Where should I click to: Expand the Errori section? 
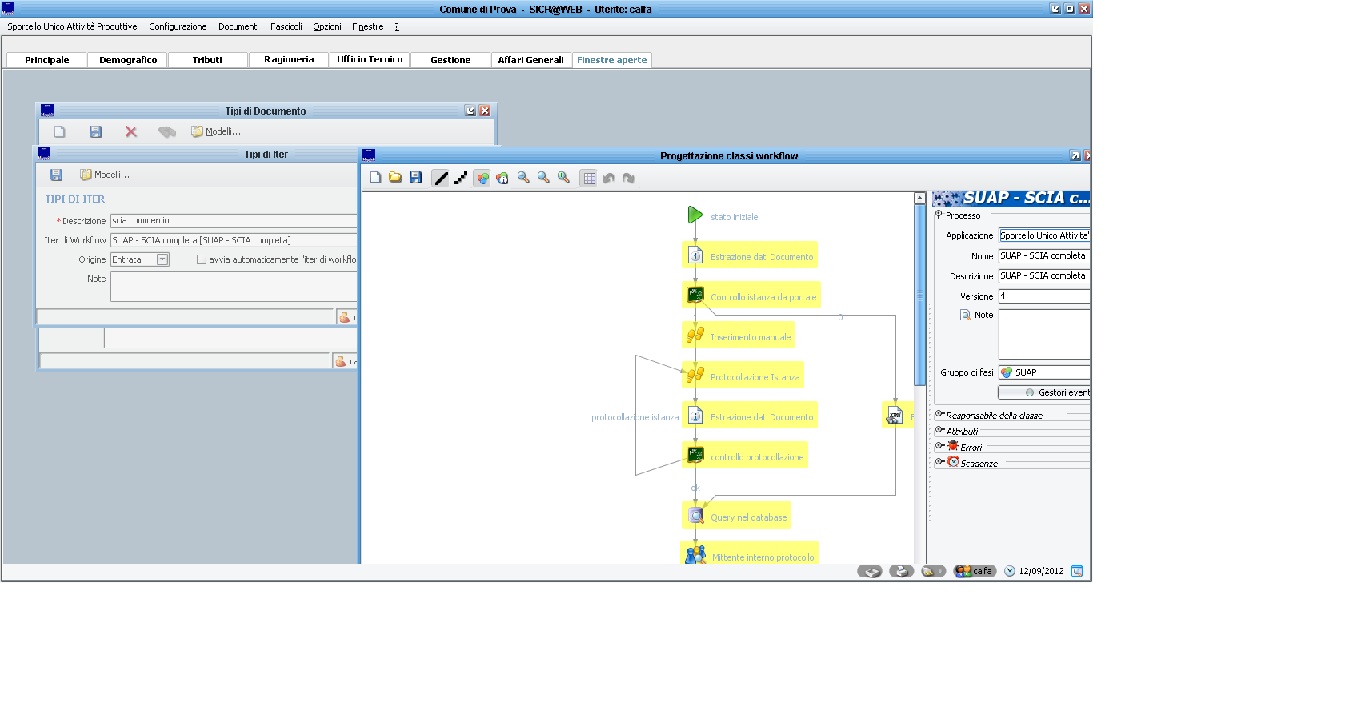939,446
